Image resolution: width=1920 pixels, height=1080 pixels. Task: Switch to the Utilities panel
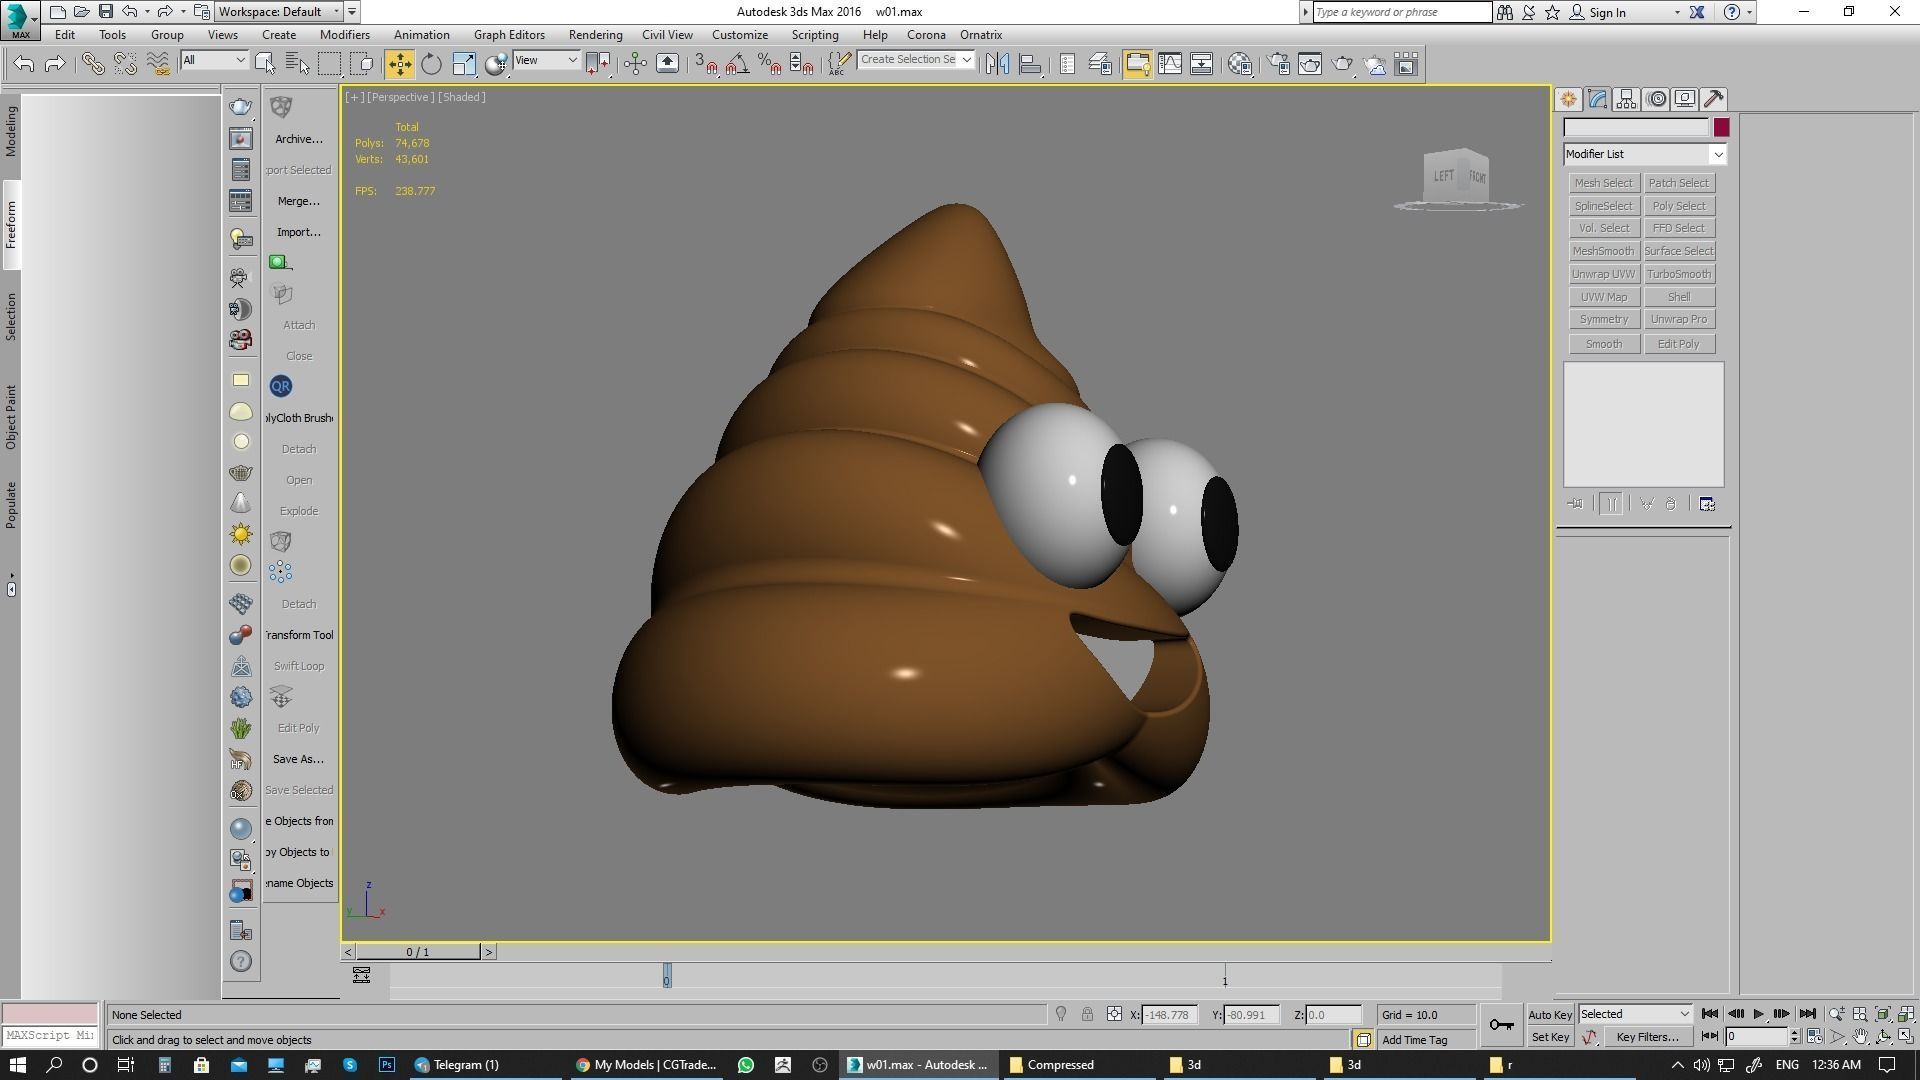pyautogui.click(x=1714, y=99)
